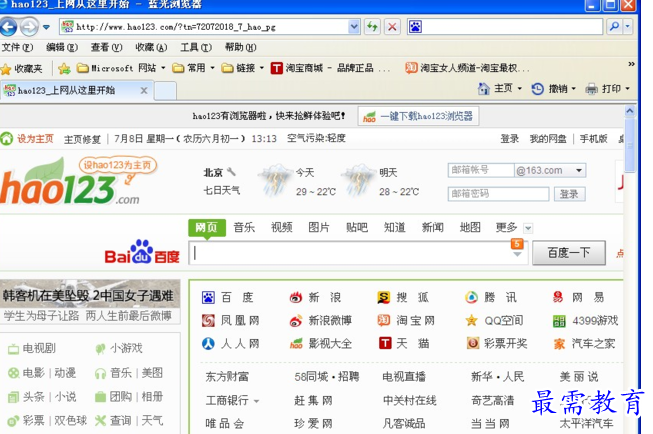Click the 主页 home icon in command bar
Screen dimensions: 653x434
pyautogui.click(x=484, y=89)
